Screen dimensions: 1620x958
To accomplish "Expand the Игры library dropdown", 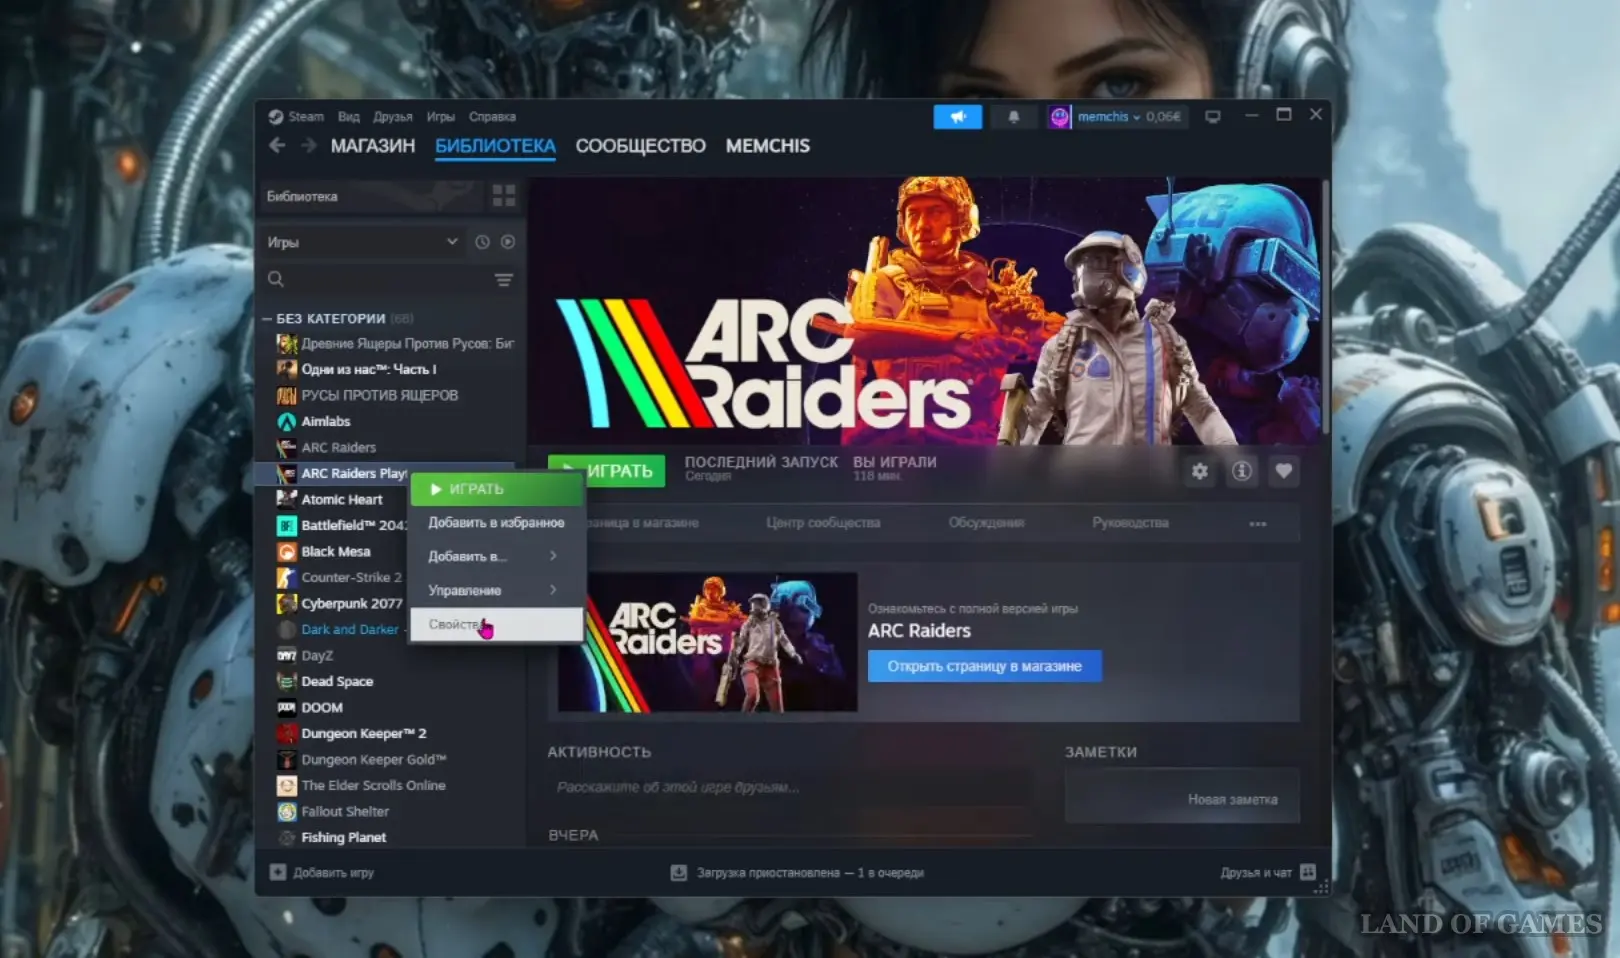I will [452, 242].
